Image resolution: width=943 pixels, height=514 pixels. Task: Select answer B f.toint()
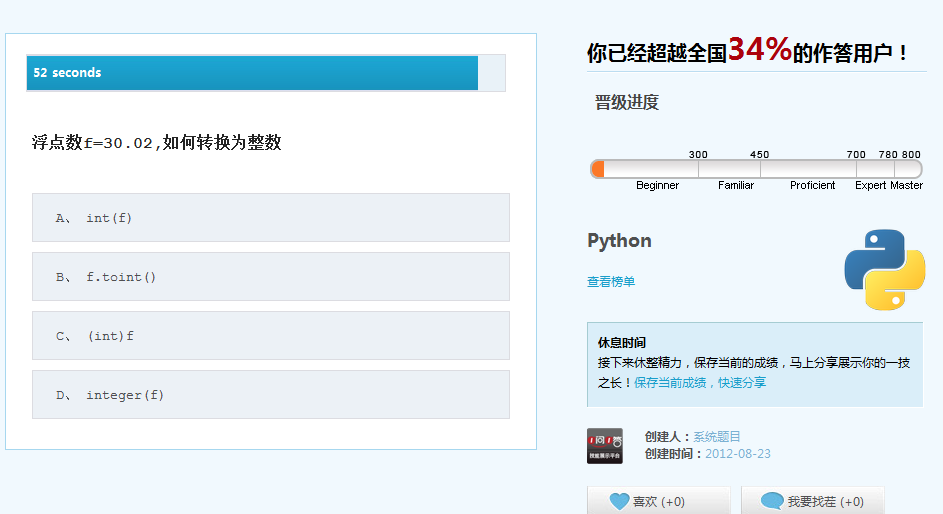271,277
